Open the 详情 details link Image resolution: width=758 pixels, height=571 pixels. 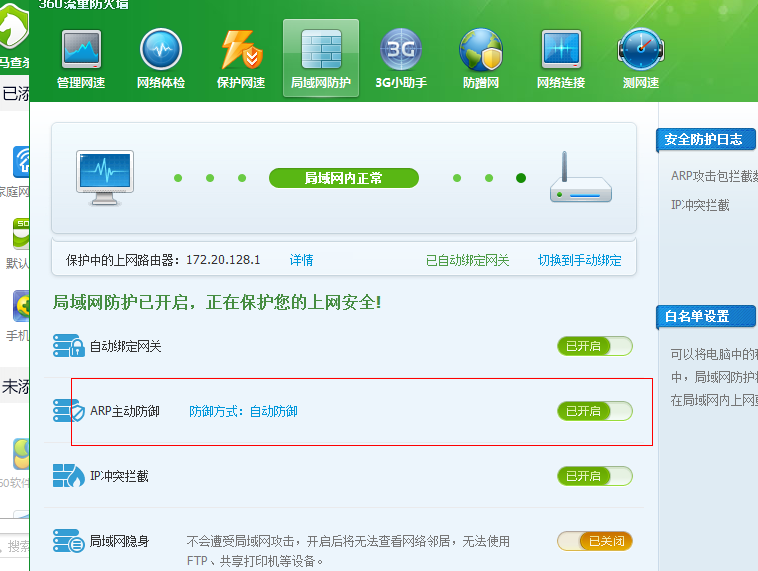[301, 260]
